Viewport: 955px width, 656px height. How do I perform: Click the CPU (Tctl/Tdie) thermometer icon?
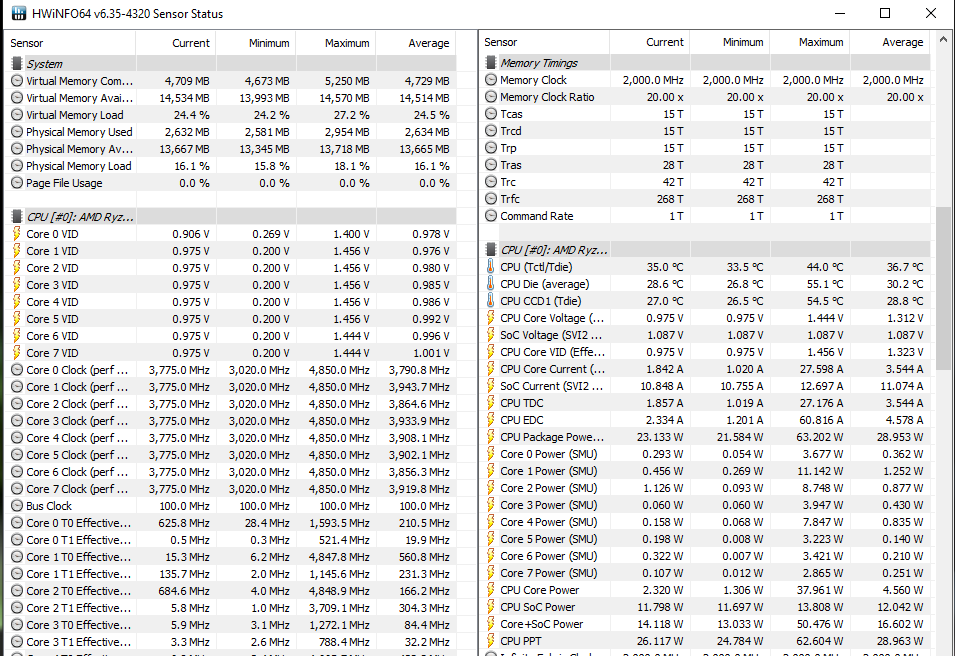click(x=491, y=267)
